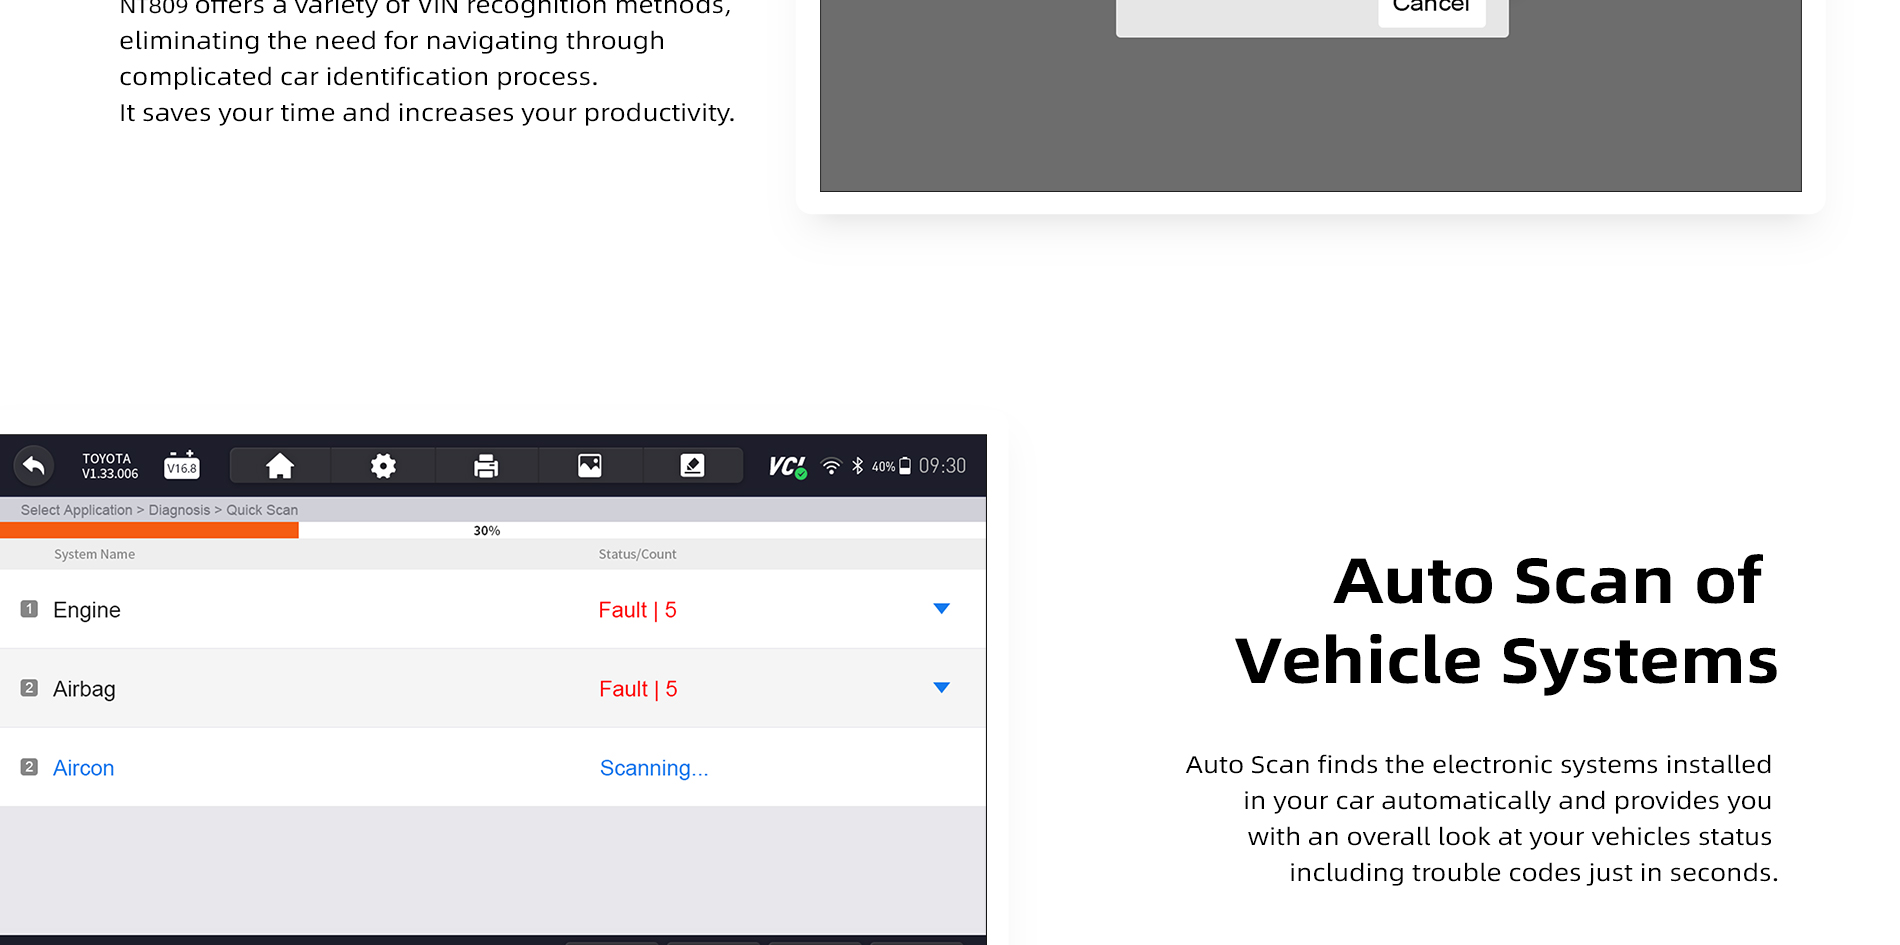Select the Aircon system being scanned

coord(84,768)
